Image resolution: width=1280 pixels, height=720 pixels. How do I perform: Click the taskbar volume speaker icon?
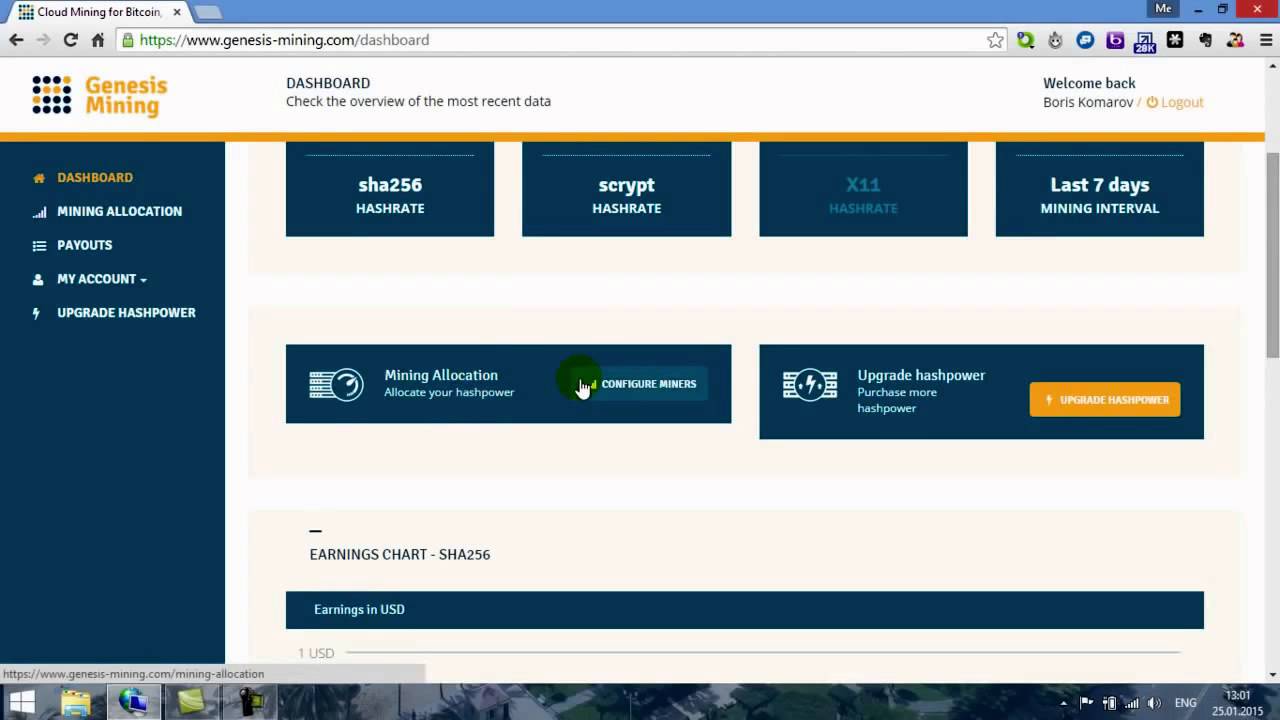1155,703
